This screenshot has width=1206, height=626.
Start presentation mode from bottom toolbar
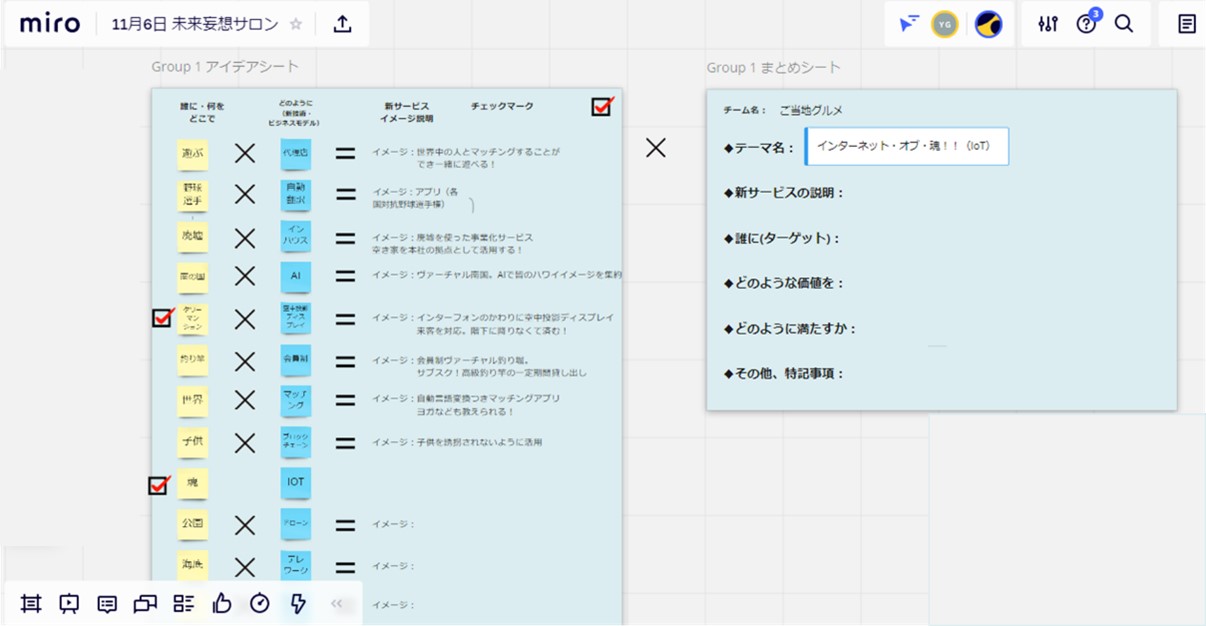(68, 603)
